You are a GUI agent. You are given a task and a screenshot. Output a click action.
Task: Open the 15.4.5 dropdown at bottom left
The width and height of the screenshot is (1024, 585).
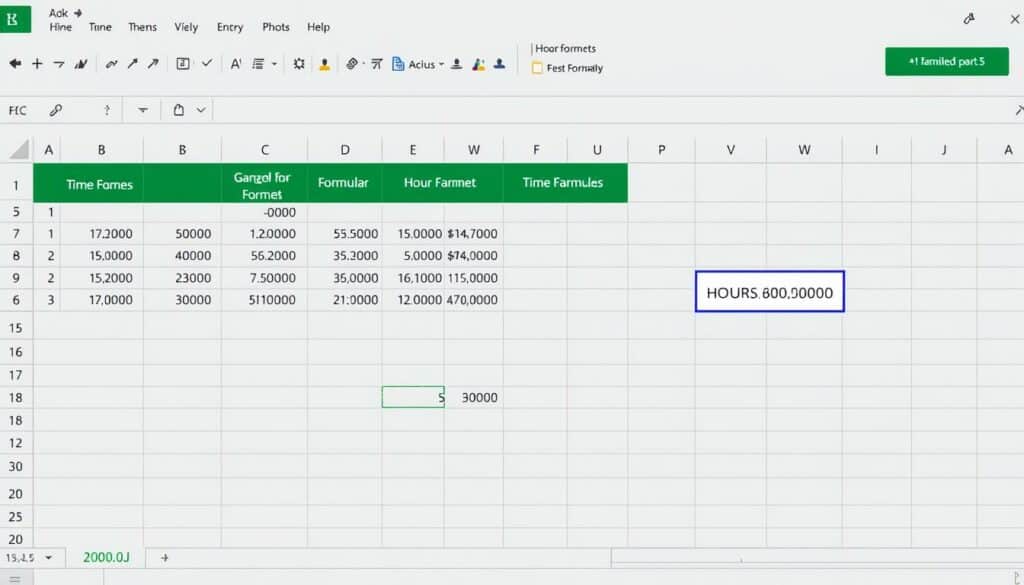(49, 558)
